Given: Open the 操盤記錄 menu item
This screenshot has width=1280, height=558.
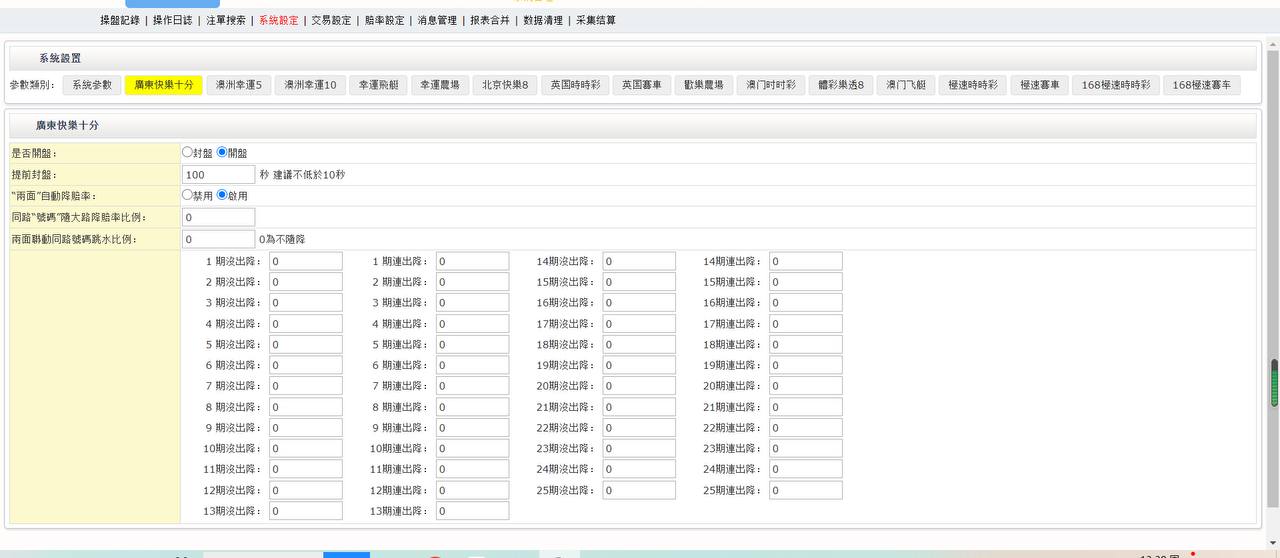Looking at the screenshot, I should coord(120,20).
